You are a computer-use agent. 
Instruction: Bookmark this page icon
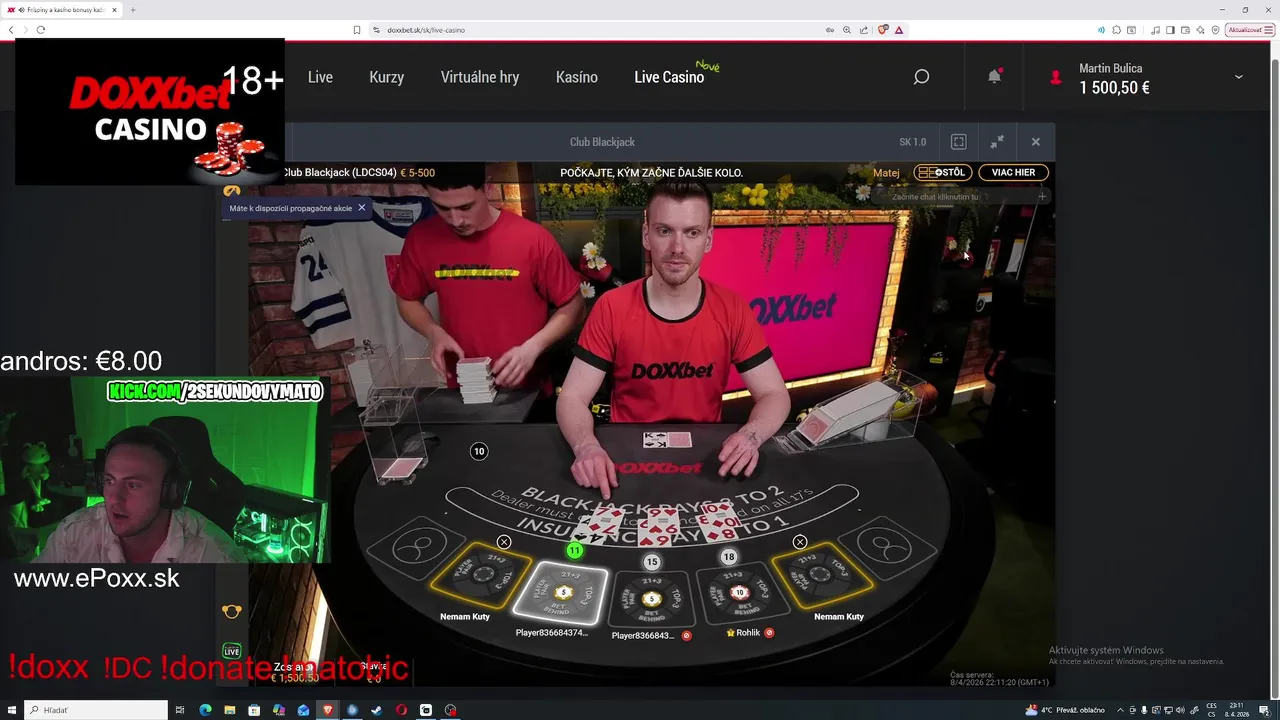point(357,30)
